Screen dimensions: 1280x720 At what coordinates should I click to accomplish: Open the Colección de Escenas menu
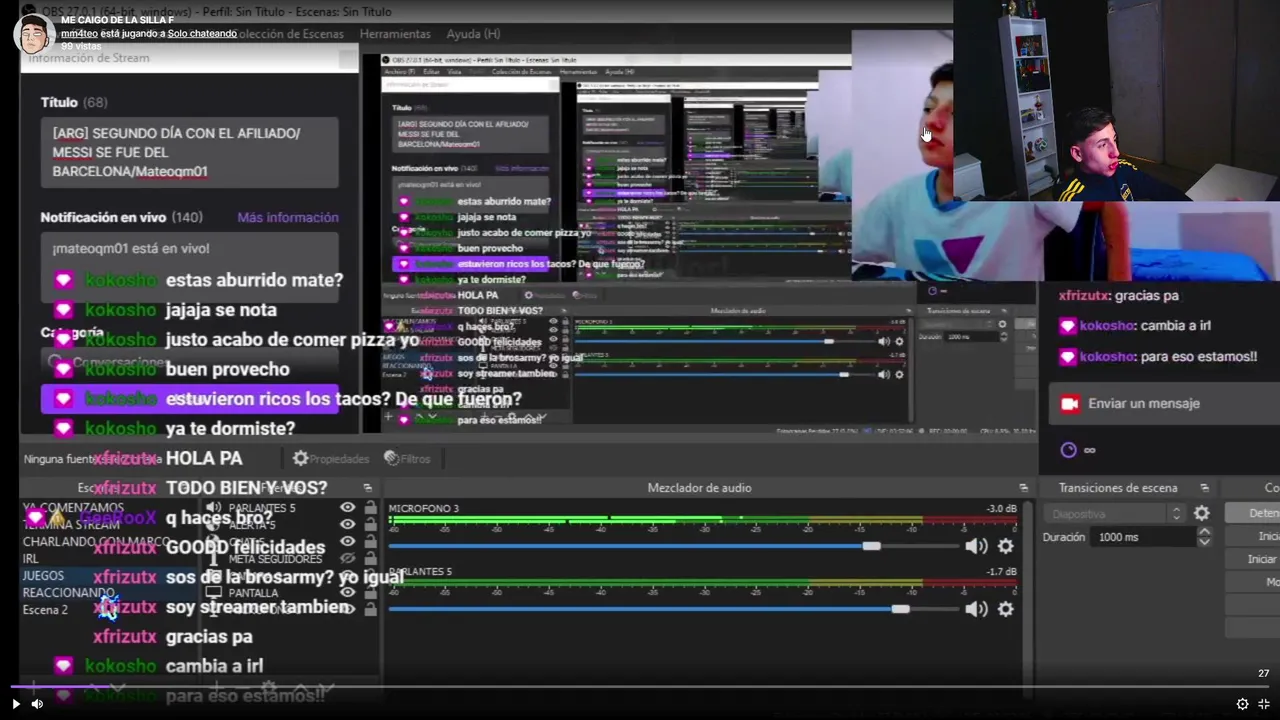click(x=290, y=34)
